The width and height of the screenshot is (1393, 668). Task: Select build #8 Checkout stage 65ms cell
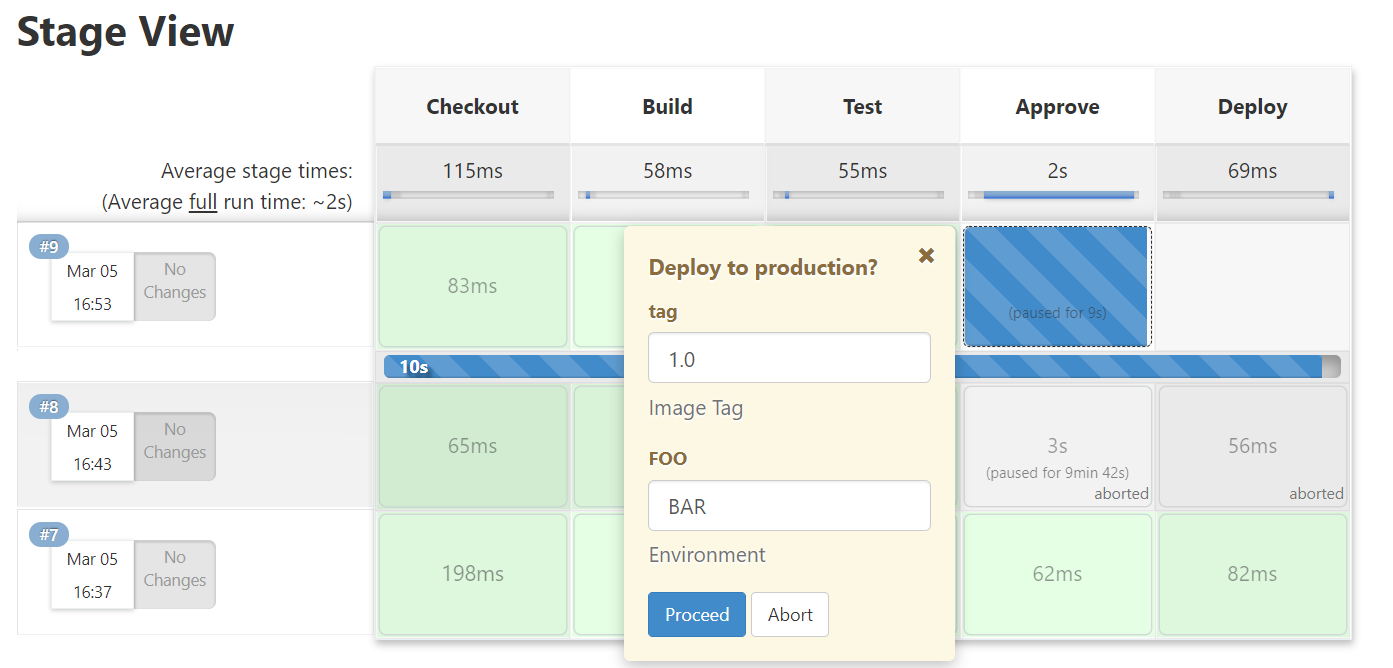(472, 446)
